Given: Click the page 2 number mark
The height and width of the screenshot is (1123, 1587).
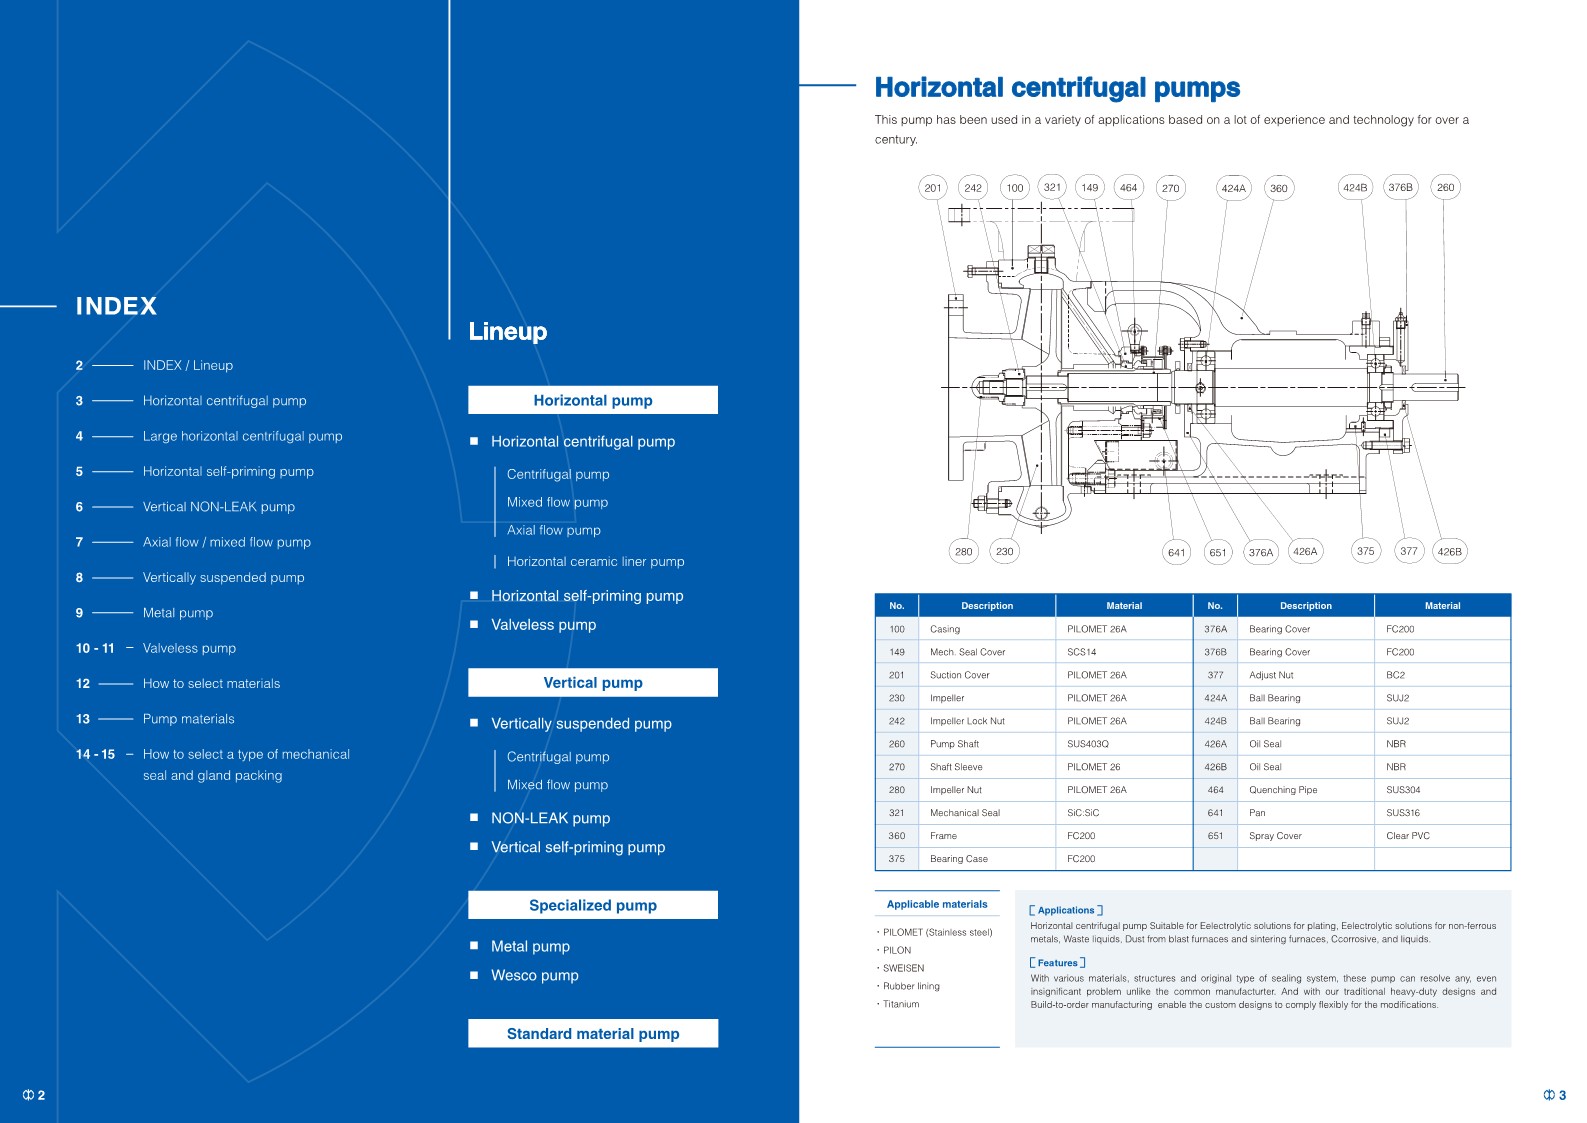Looking at the screenshot, I should pyautogui.click(x=33, y=1095).
